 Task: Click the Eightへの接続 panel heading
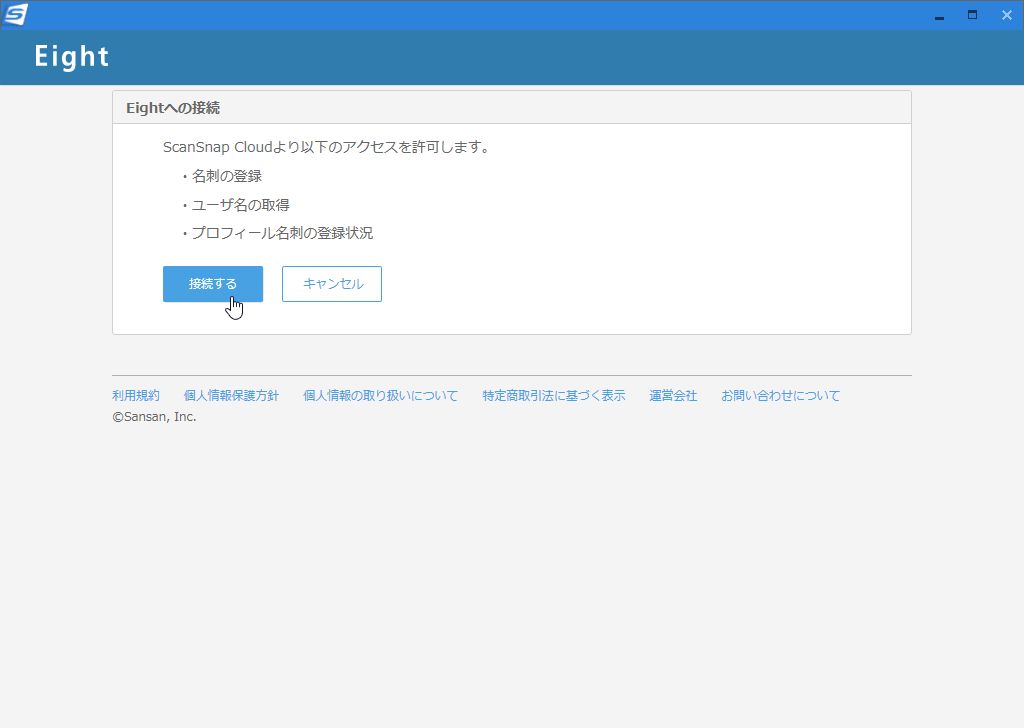[x=173, y=108]
